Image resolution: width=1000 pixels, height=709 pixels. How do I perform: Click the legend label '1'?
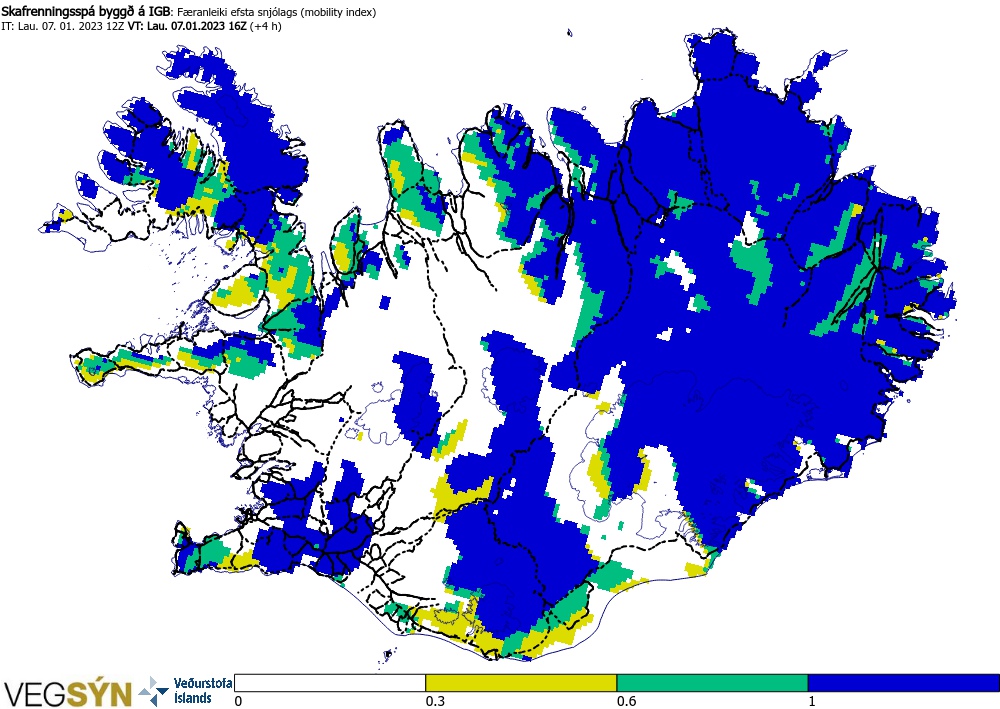pos(812,701)
